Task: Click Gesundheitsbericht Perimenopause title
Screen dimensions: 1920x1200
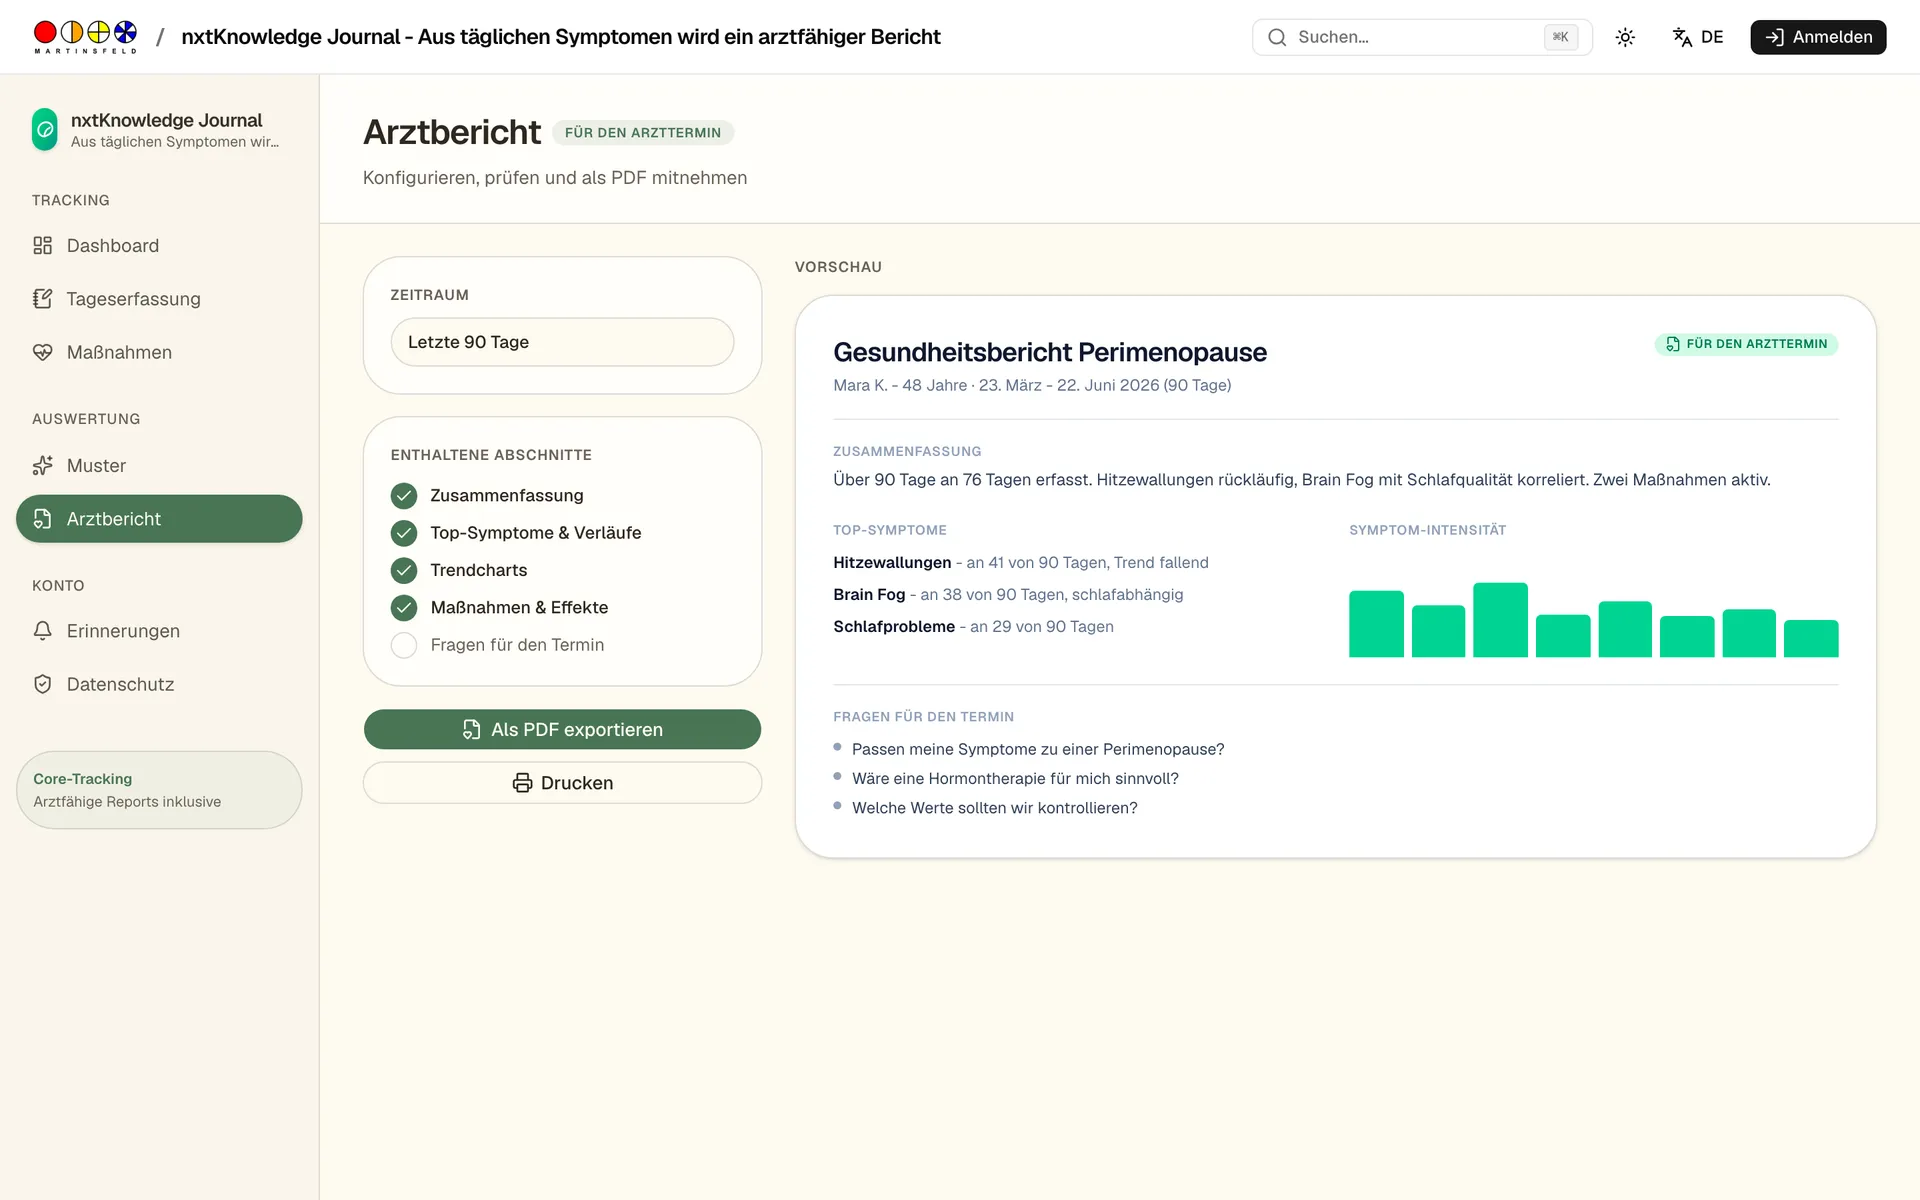Action: point(1050,352)
